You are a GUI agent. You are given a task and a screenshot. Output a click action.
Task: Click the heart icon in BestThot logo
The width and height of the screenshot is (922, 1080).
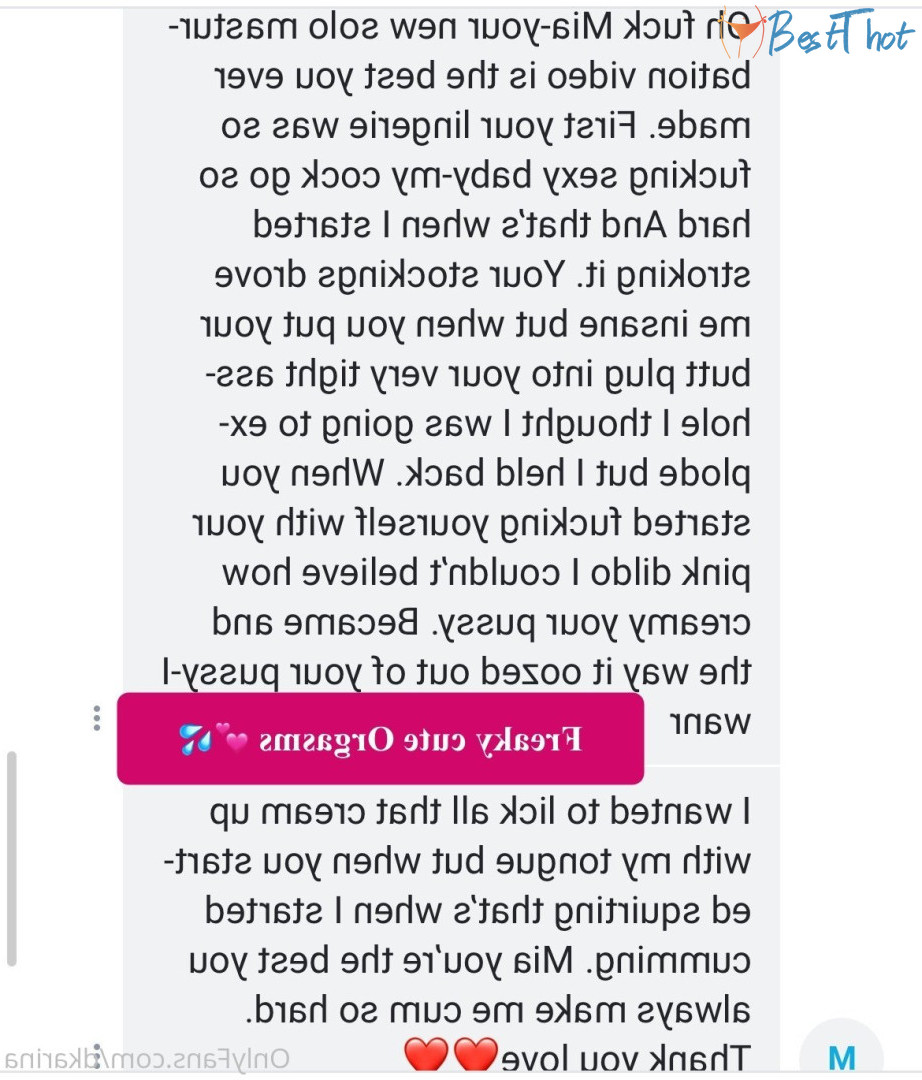pos(742,32)
